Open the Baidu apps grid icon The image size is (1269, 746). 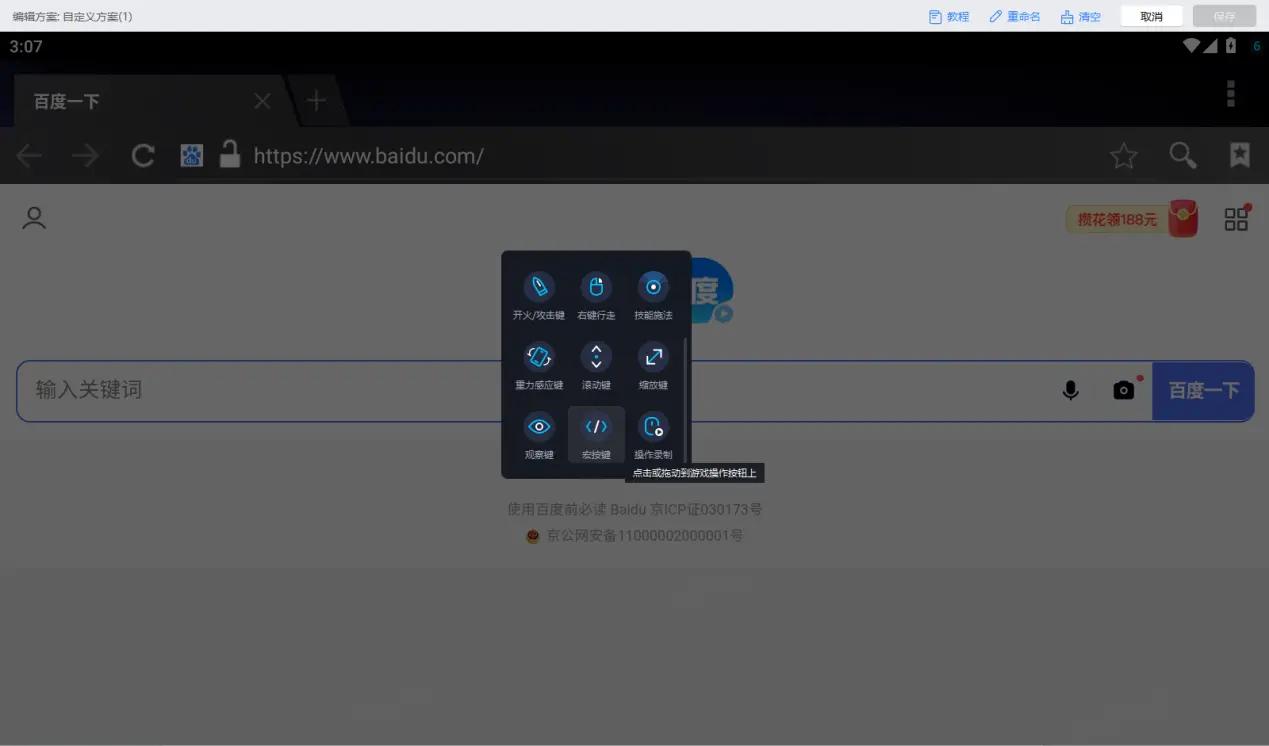coord(1237,219)
